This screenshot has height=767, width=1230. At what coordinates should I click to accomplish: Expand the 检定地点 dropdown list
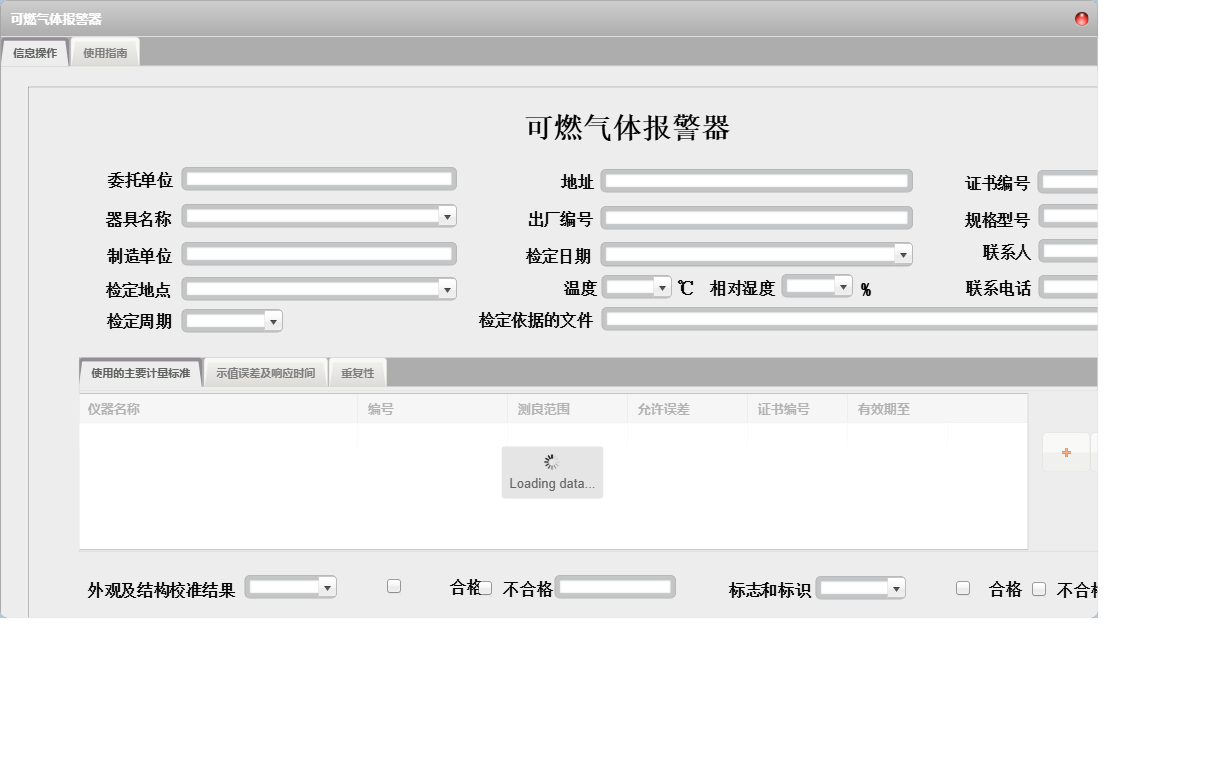tap(447, 289)
